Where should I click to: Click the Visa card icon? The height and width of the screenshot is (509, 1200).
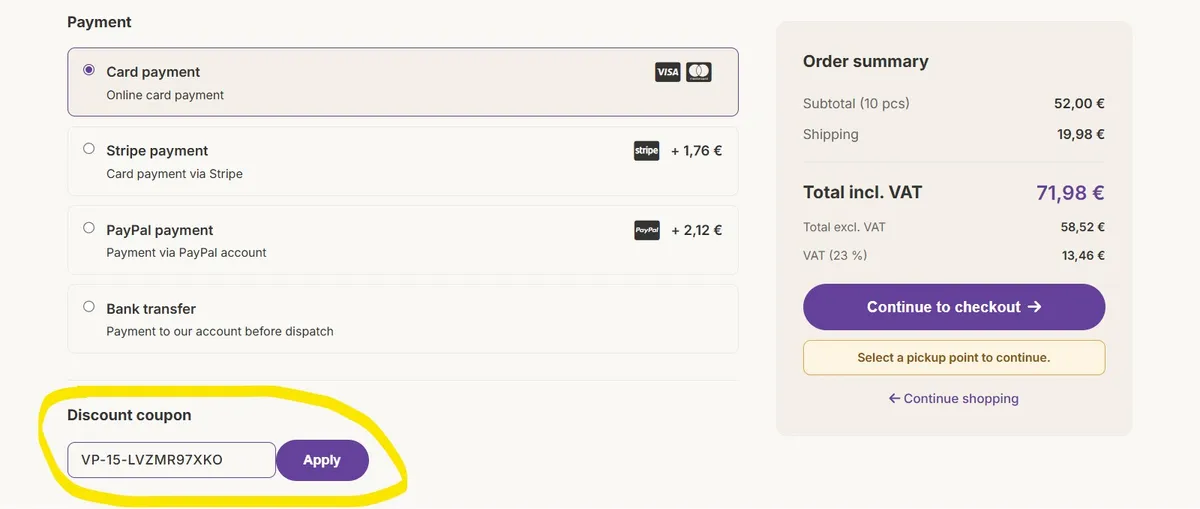coord(667,72)
